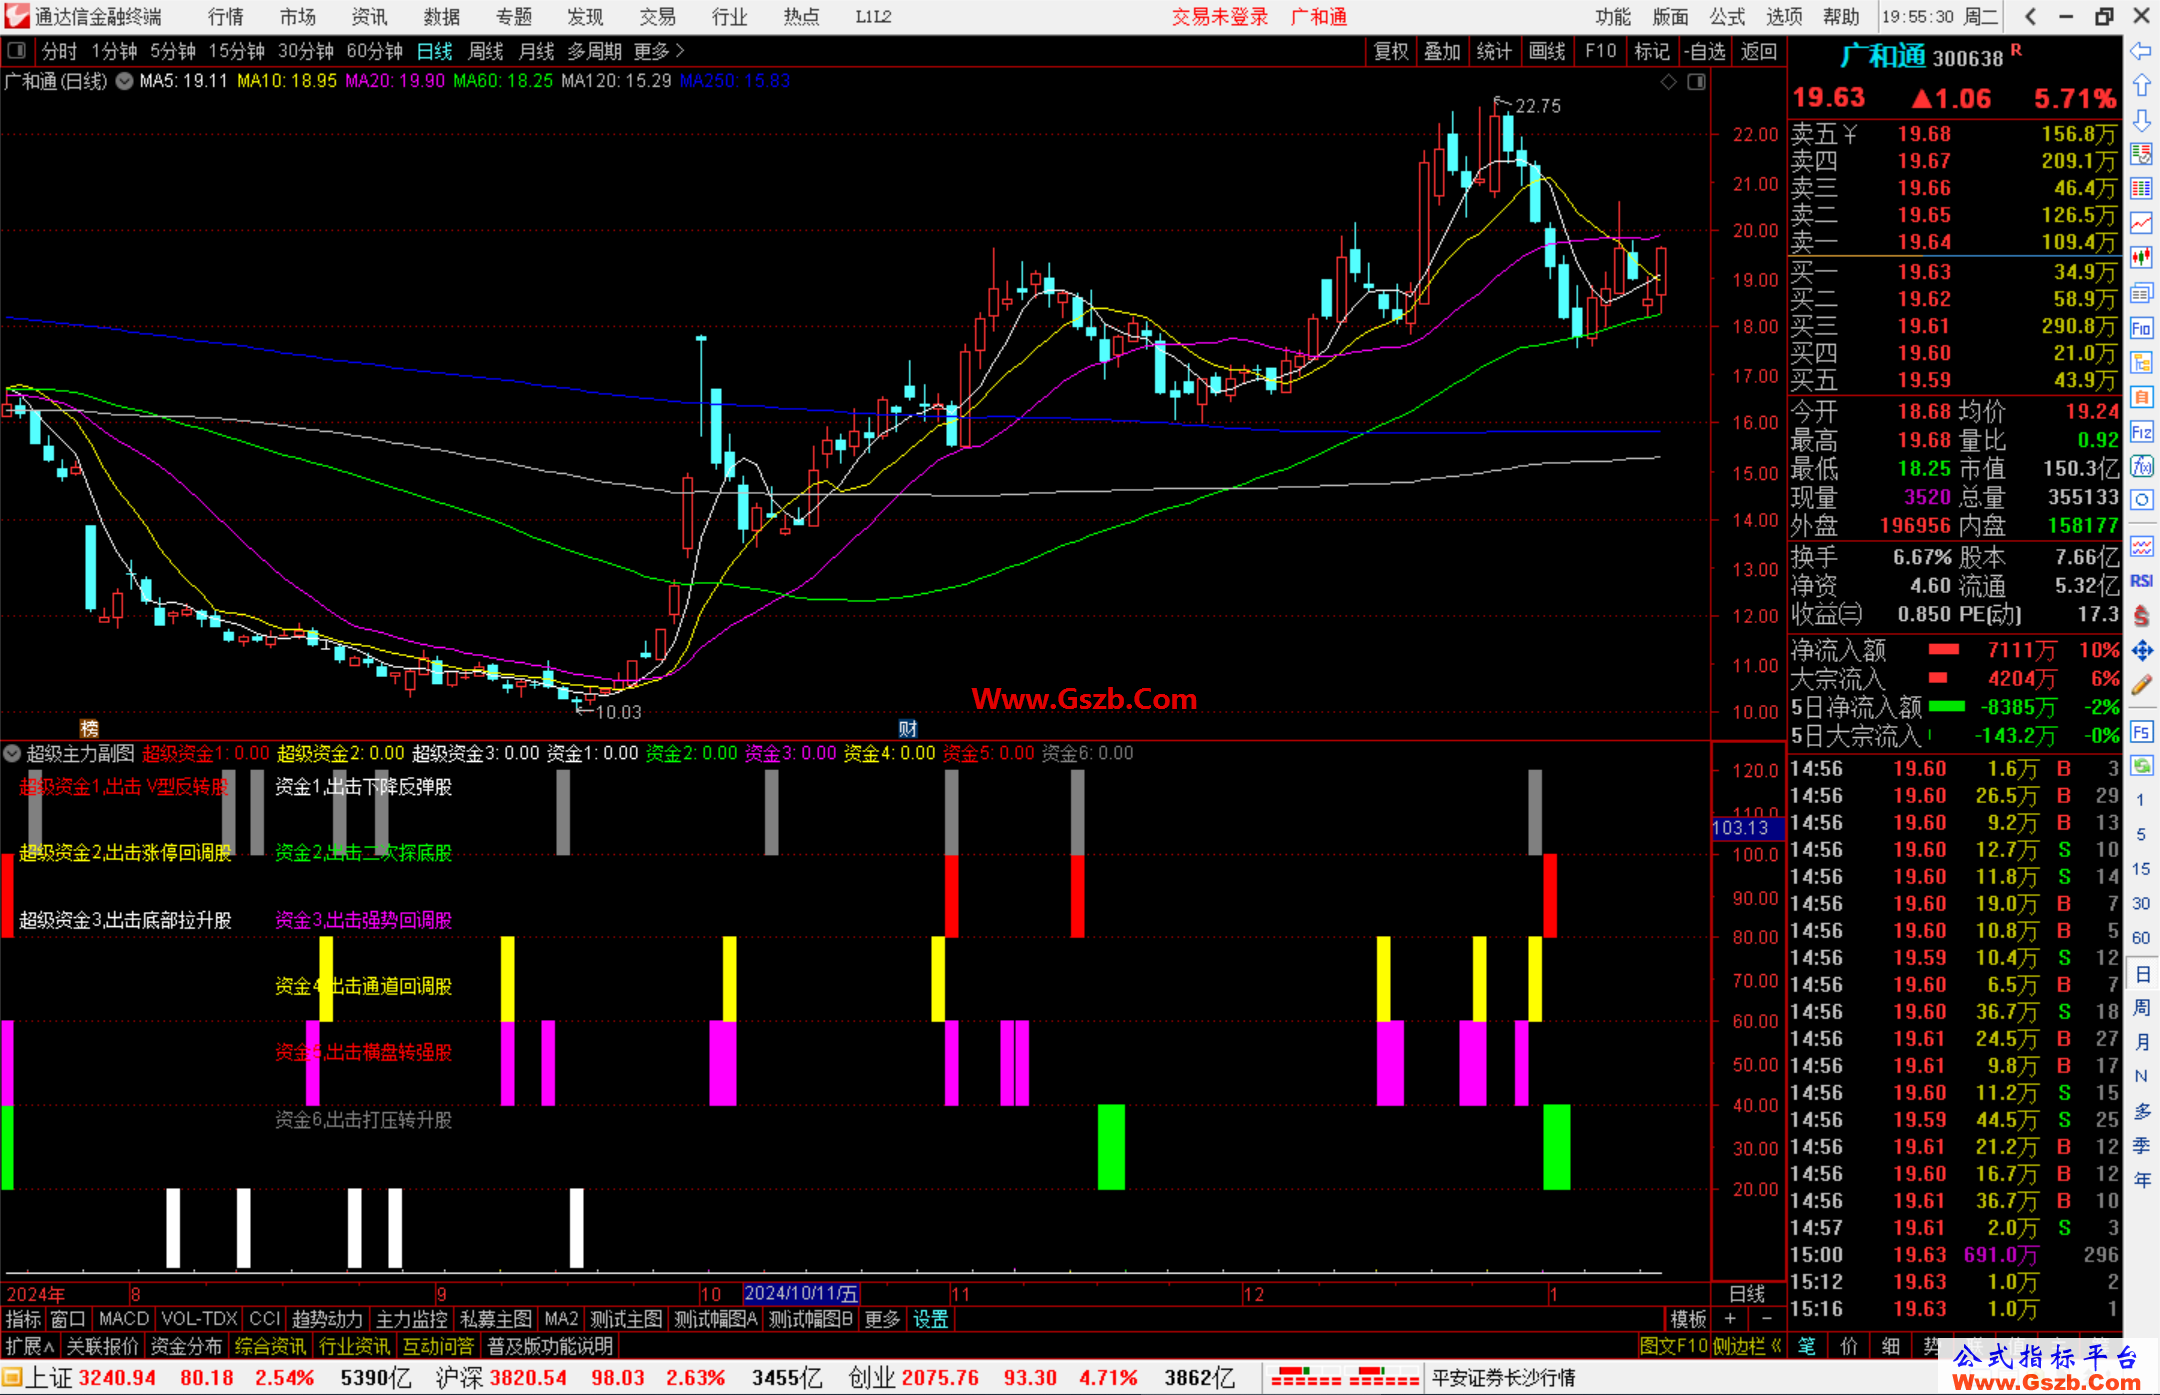Select the 月 monthly period in the sidebar
The height and width of the screenshot is (1395, 2160).
[2142, 1042]
